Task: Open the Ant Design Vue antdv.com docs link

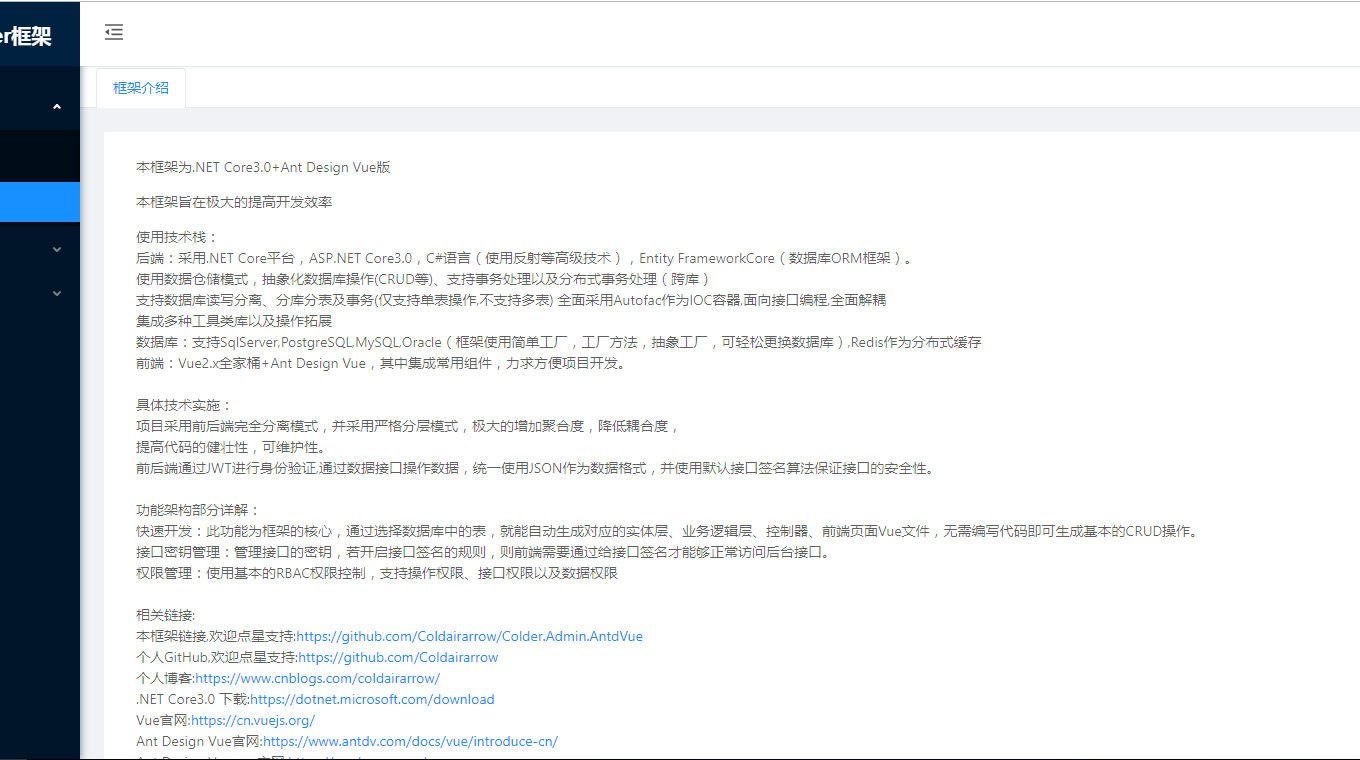Action: click(x=410, y=741)
